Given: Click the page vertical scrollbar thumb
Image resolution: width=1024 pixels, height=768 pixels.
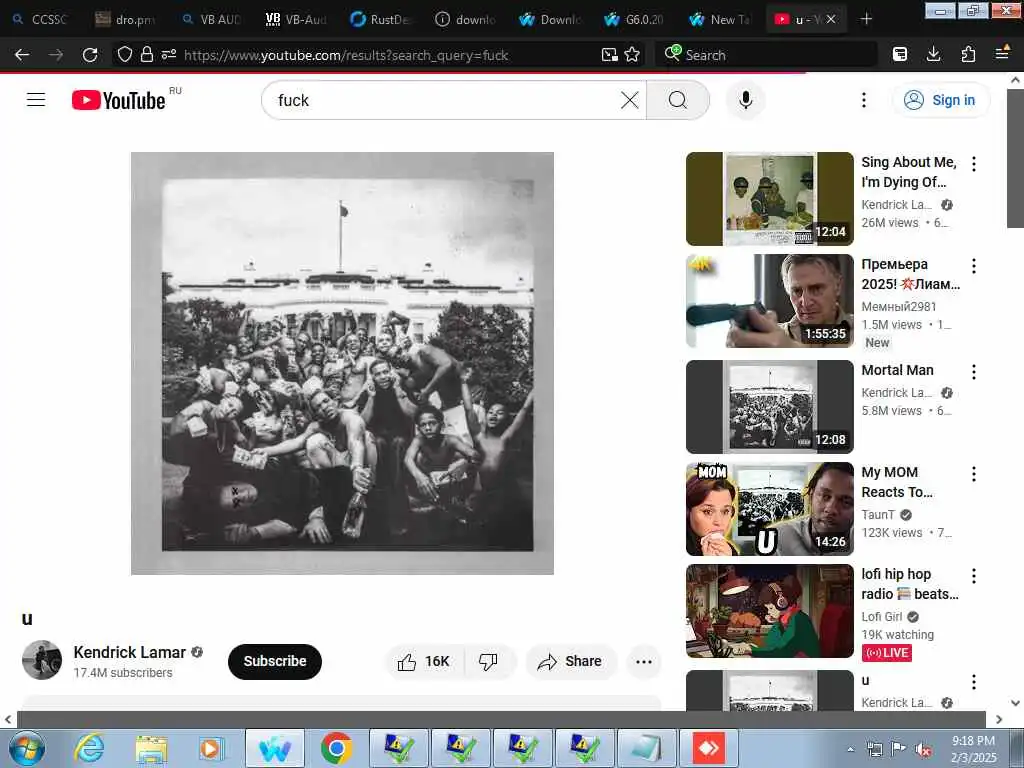Looking at the screenshot, I should [x=1015, y=159].
